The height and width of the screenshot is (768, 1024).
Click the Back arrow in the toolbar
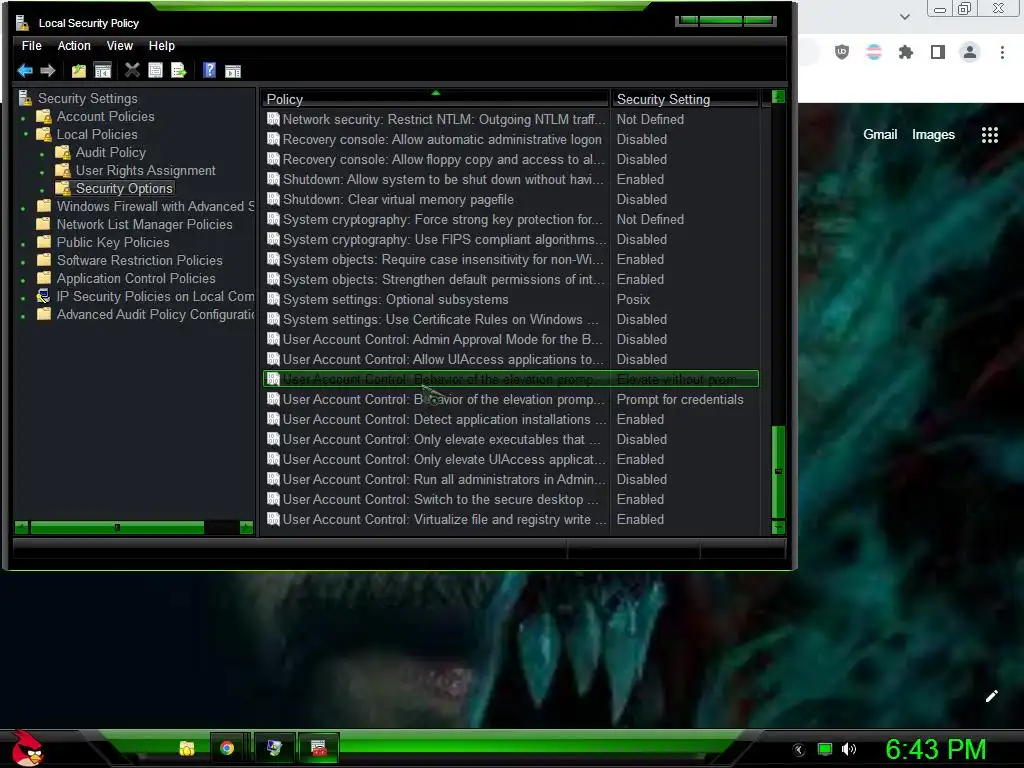[25, 71]
